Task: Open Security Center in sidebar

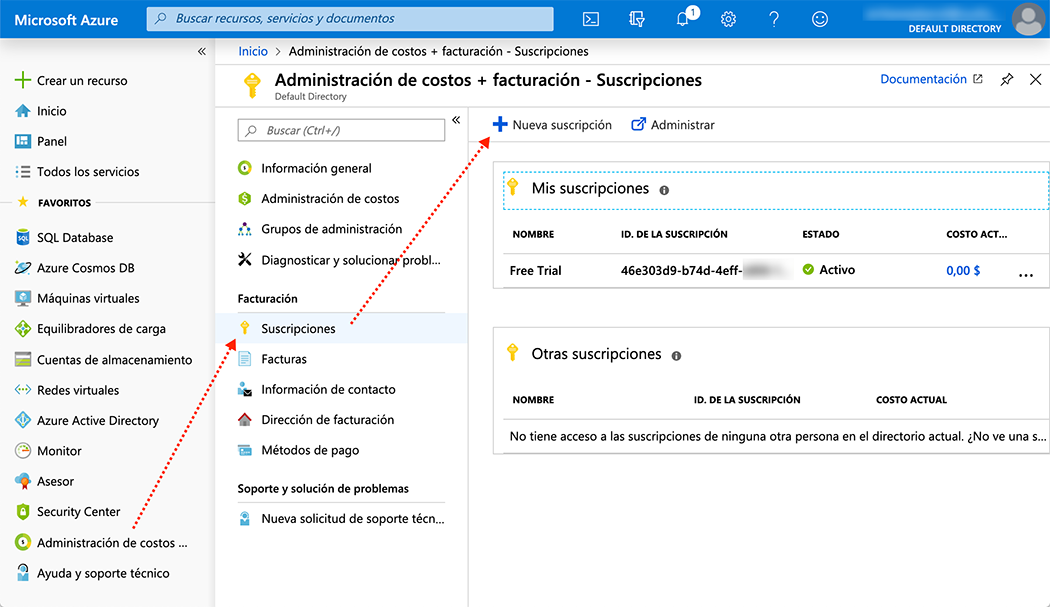Action: point(68,512)
